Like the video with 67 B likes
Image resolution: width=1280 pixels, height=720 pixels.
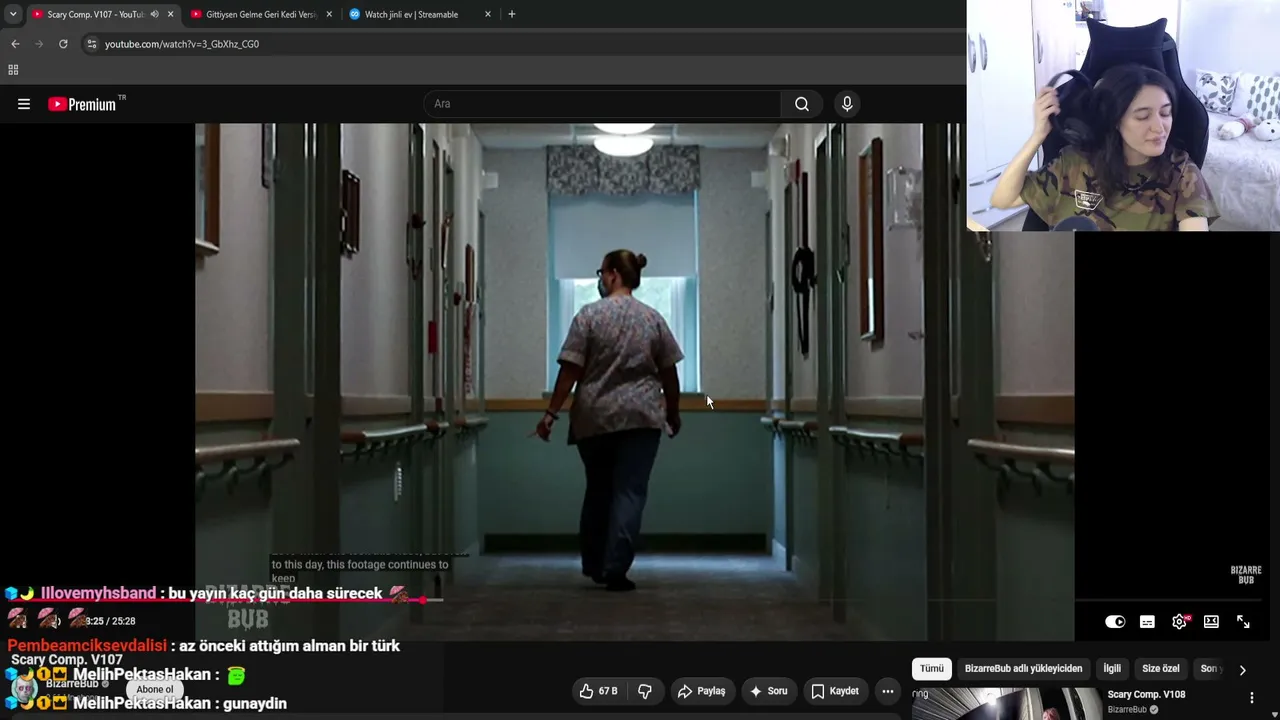point(598,691)
